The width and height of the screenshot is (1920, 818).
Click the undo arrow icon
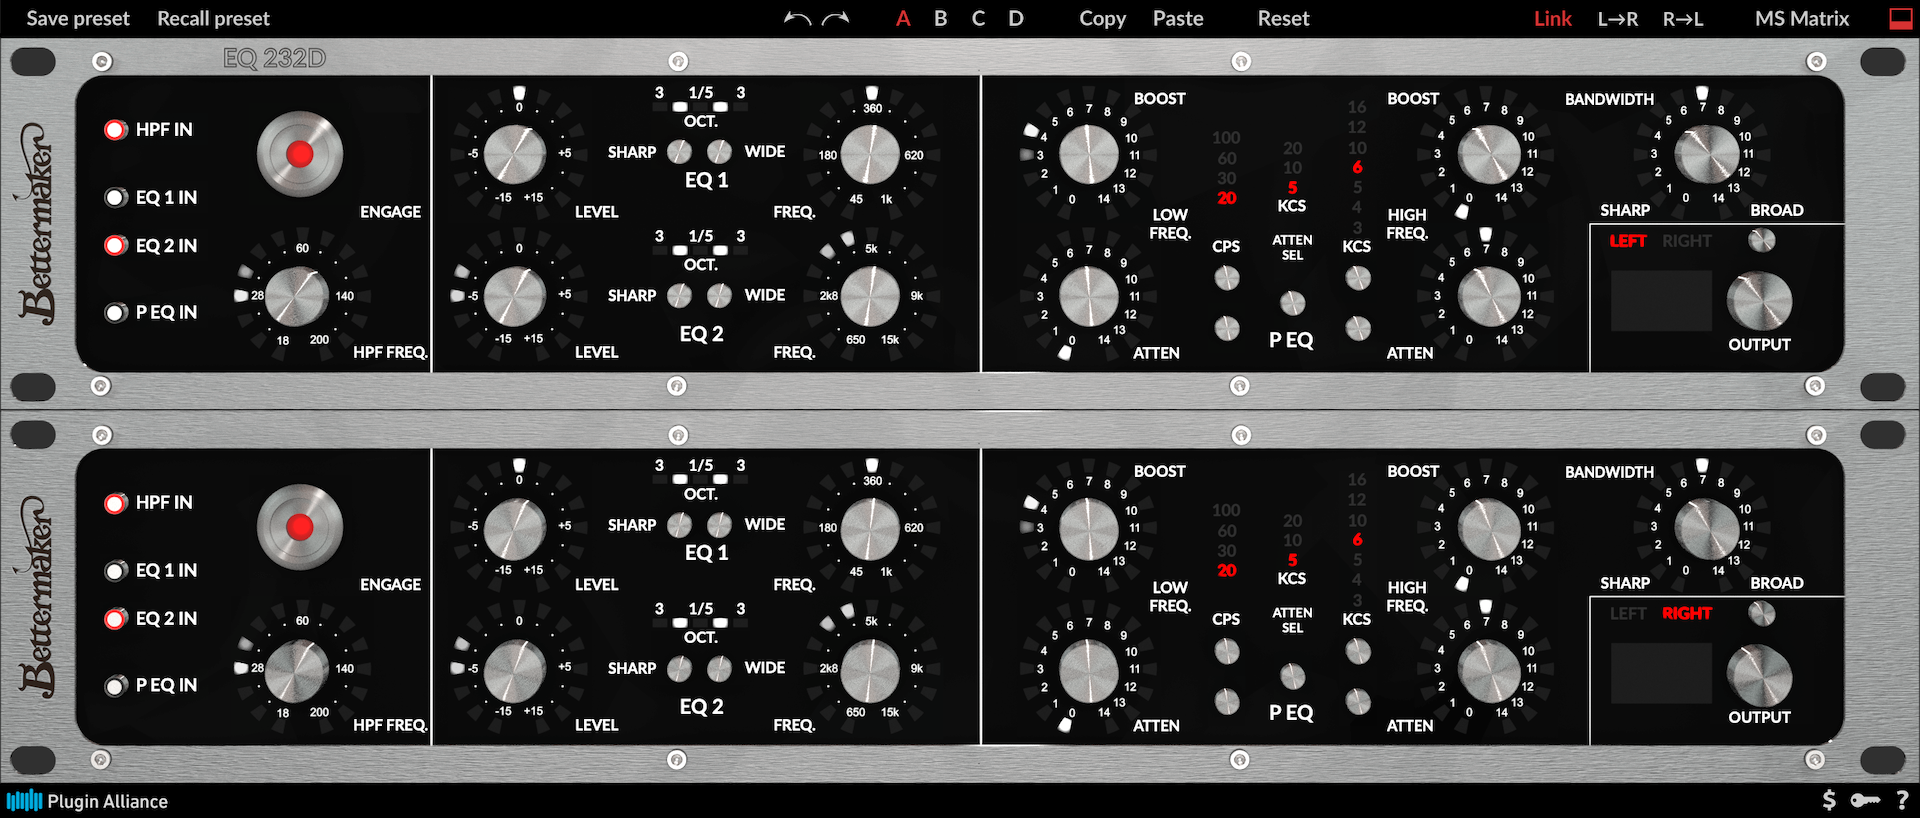click(x=797, y=18)
